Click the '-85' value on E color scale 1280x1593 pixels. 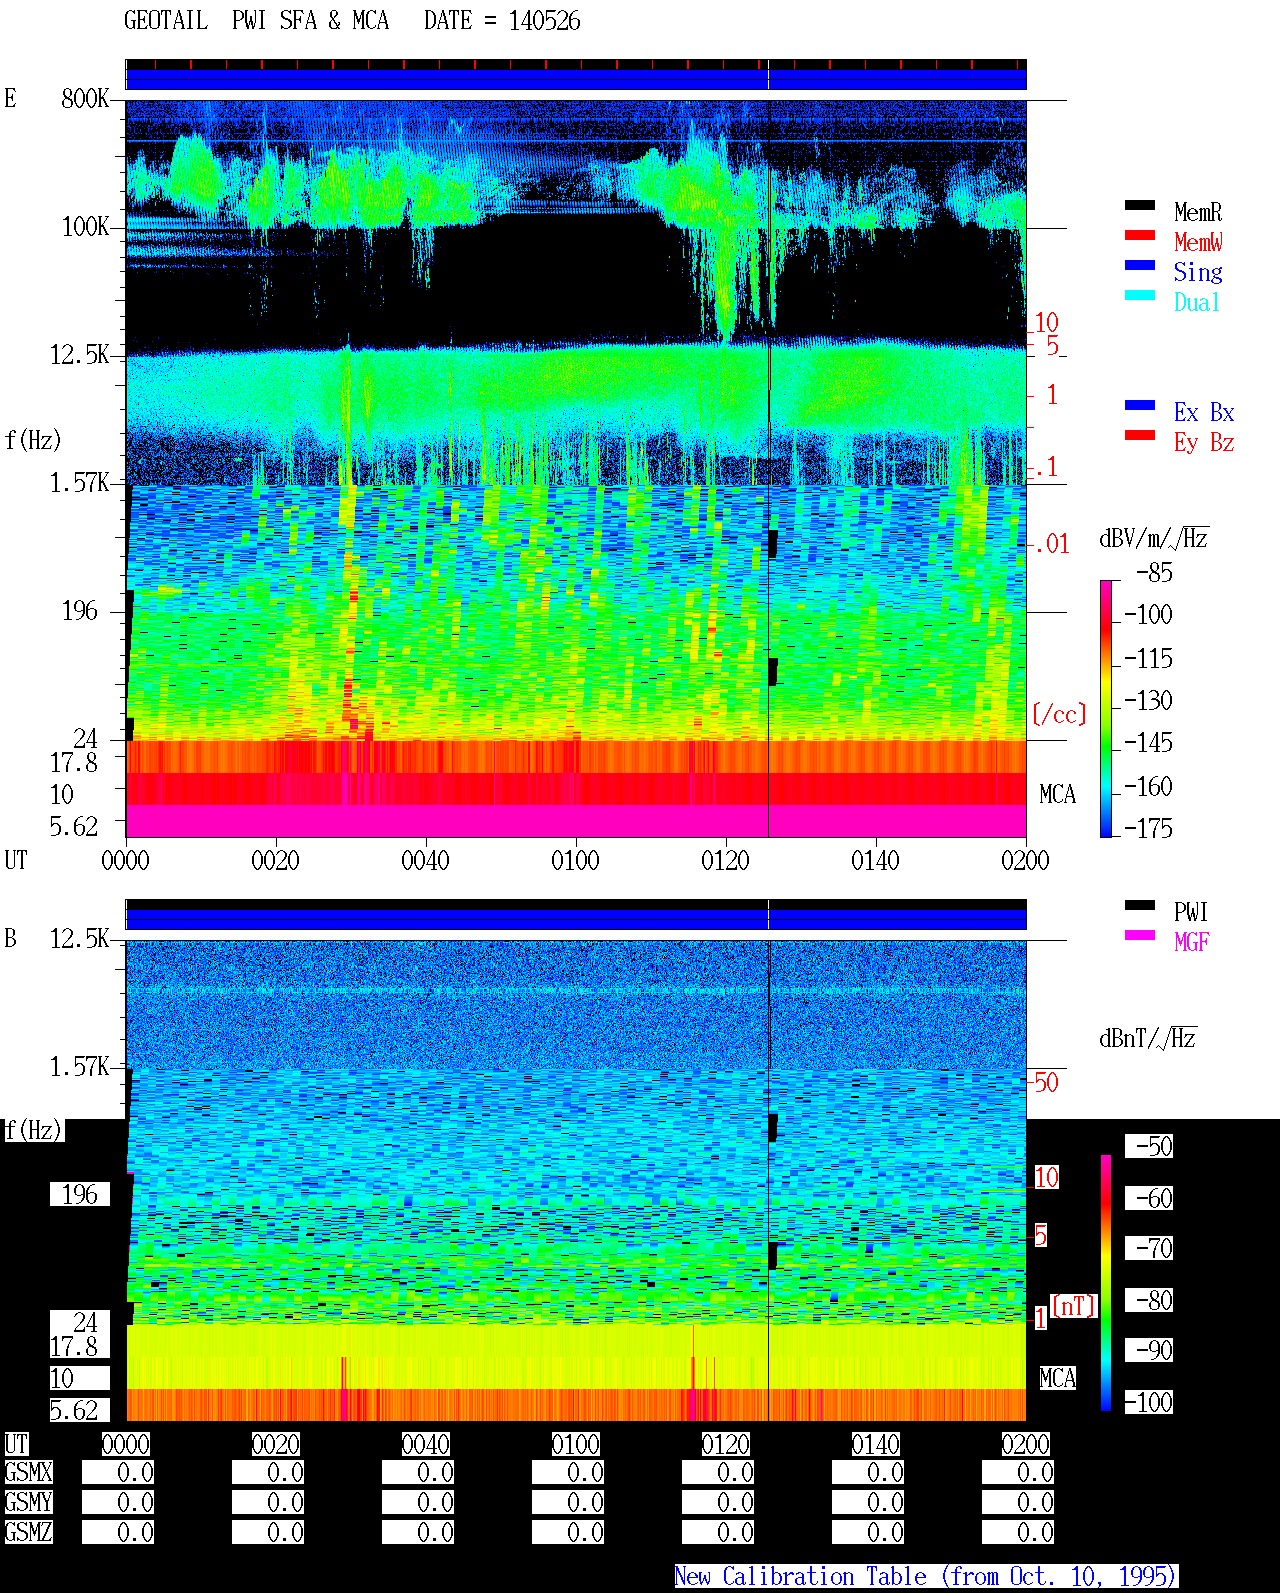1154,573
